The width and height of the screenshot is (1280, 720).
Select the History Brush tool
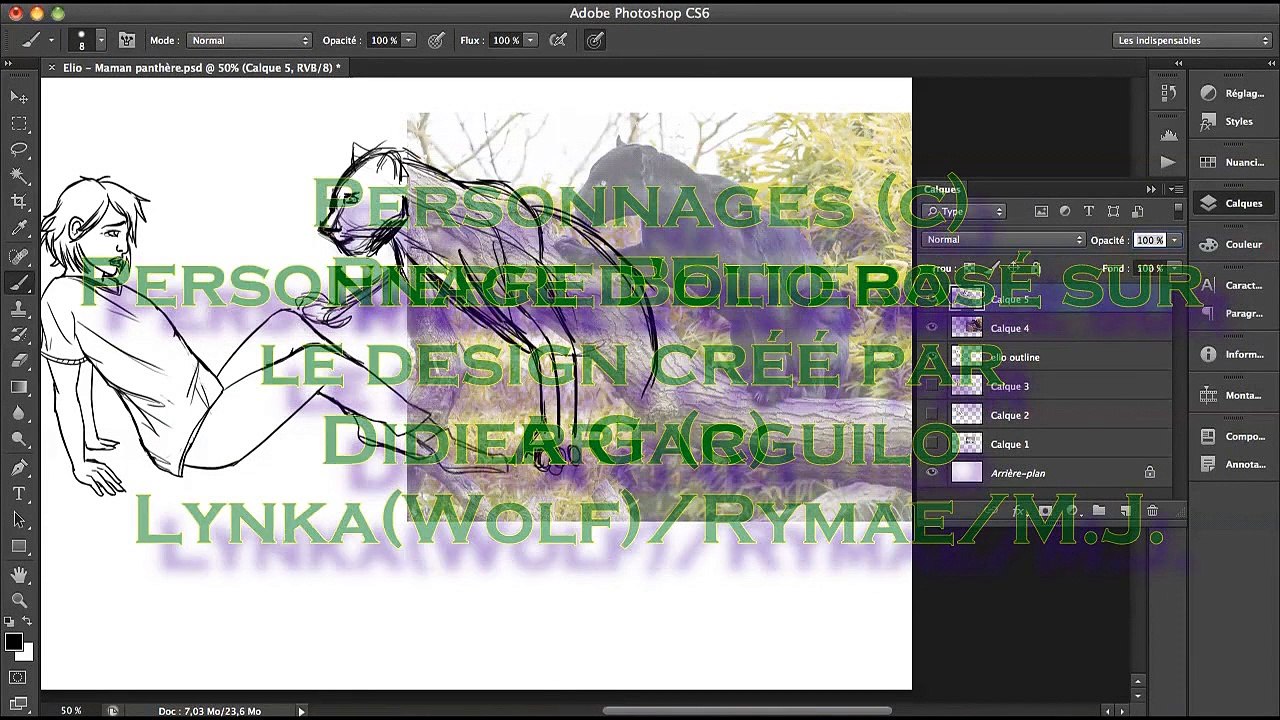(19, 335)
